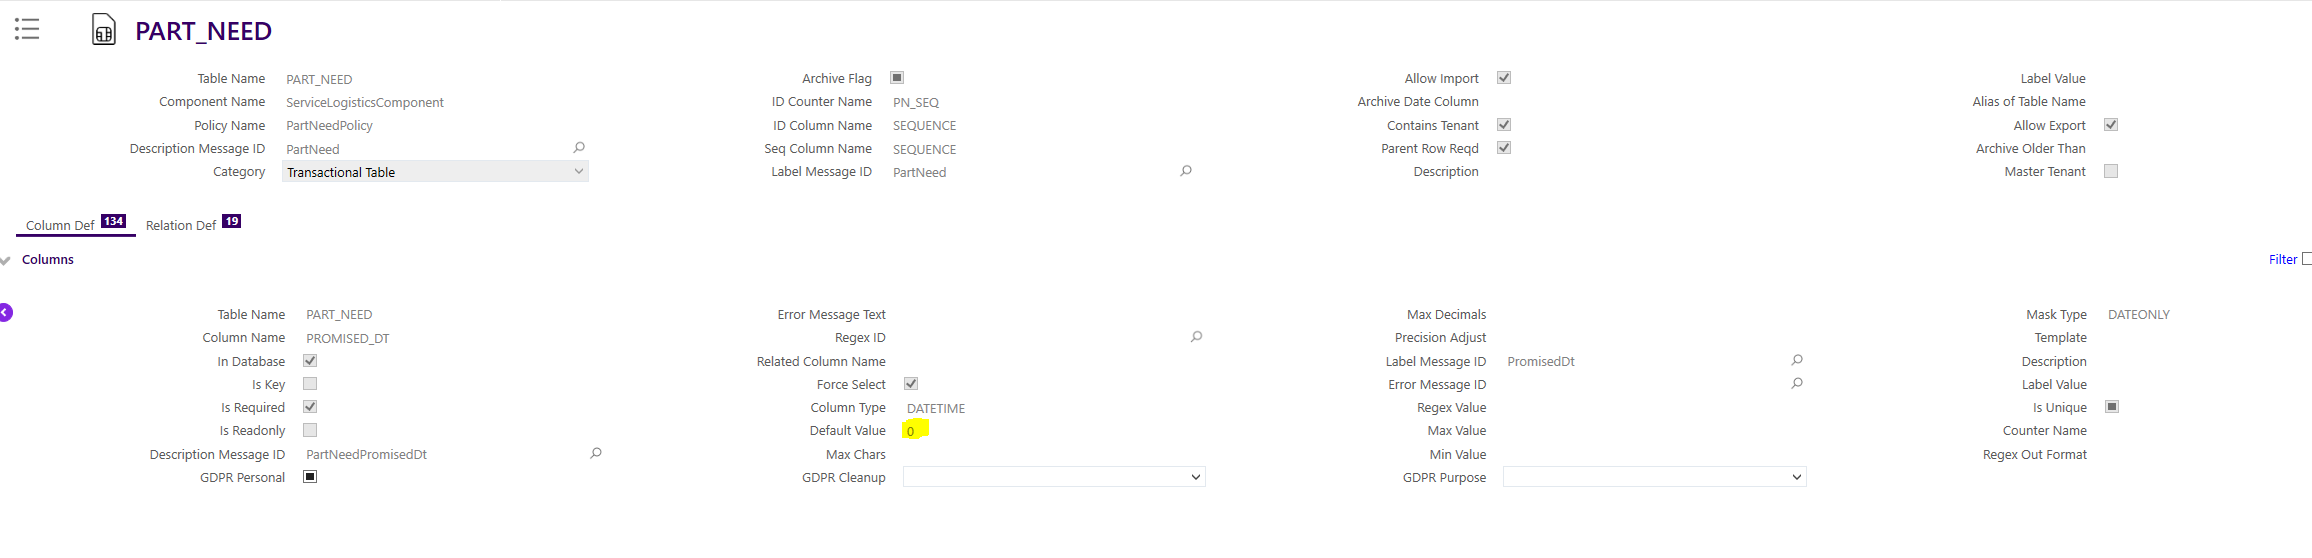
Task: Collapse the Columns section chevron
Action: (6, 260)
